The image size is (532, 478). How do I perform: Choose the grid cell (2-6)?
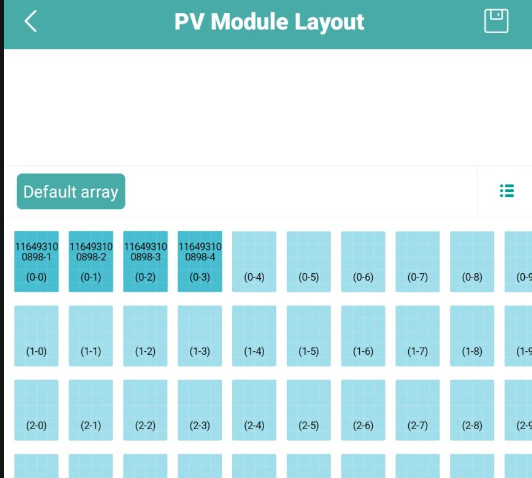(x=363, y=410)
